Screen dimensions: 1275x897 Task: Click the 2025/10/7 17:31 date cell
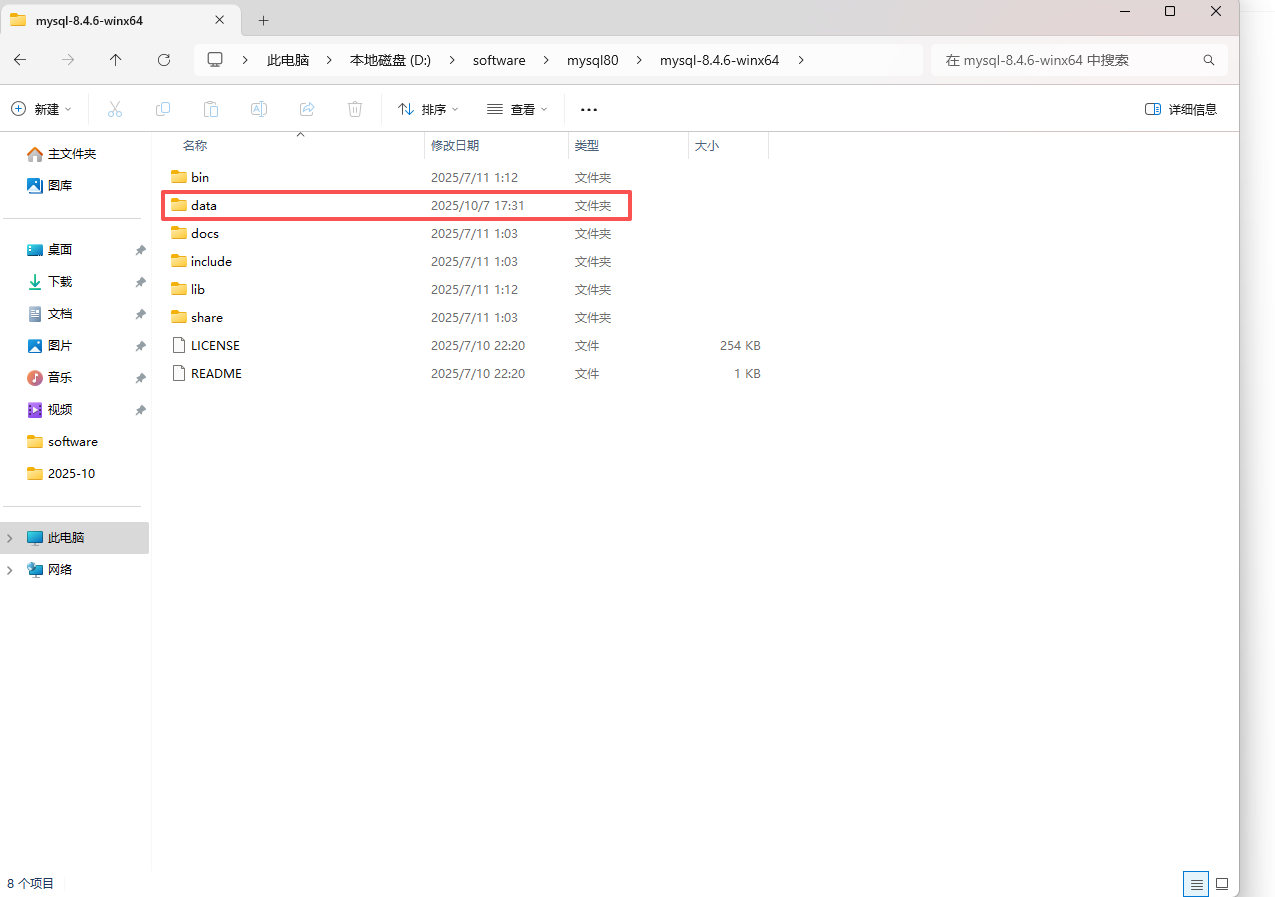478,205
